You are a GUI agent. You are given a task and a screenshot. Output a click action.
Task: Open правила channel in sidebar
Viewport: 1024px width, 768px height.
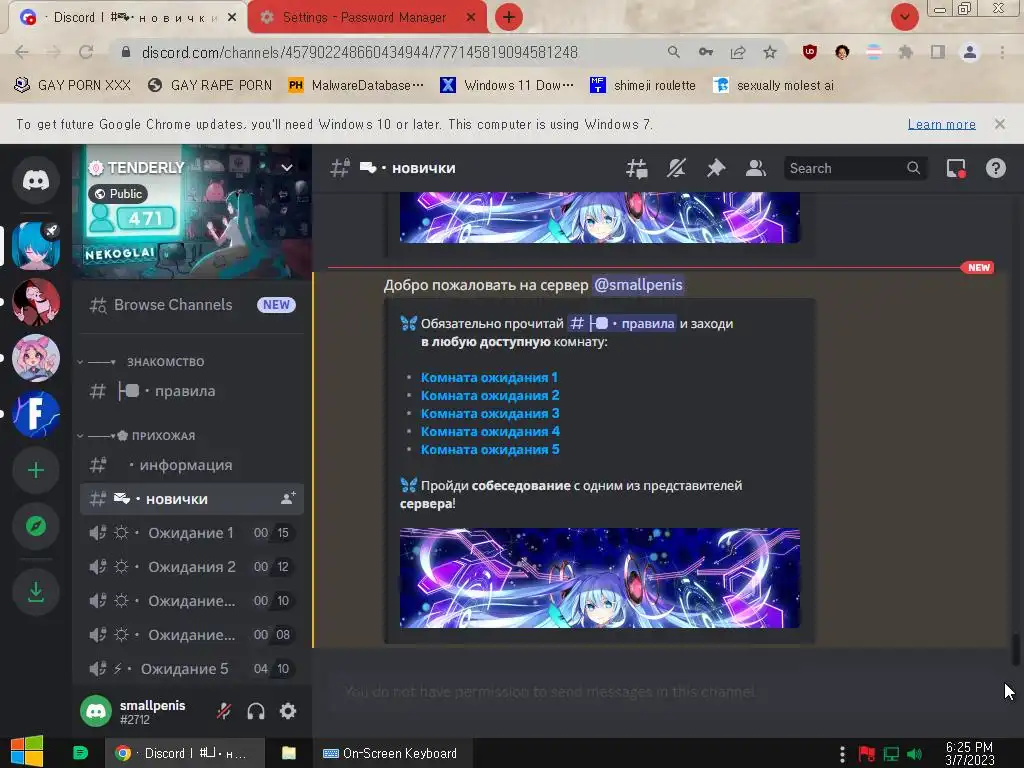click(192, 391)
